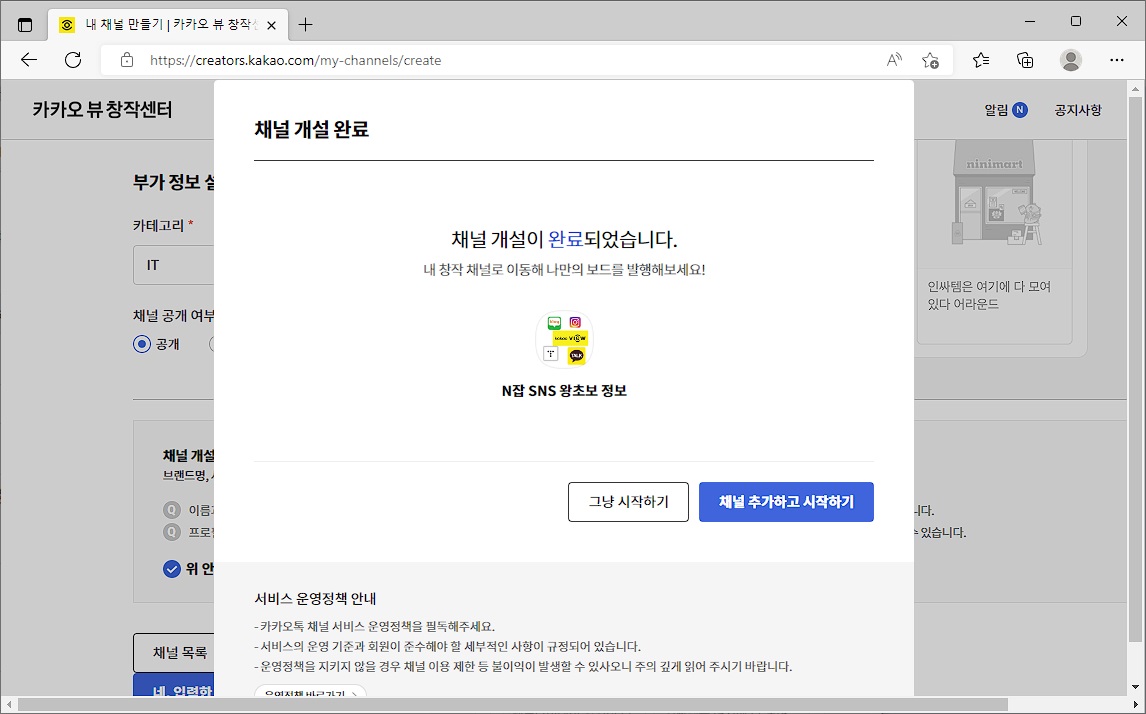Viewport: 1146px width, 714px height.
Task: Click the channel profile image thumbnail
Action: coord(564,340)
